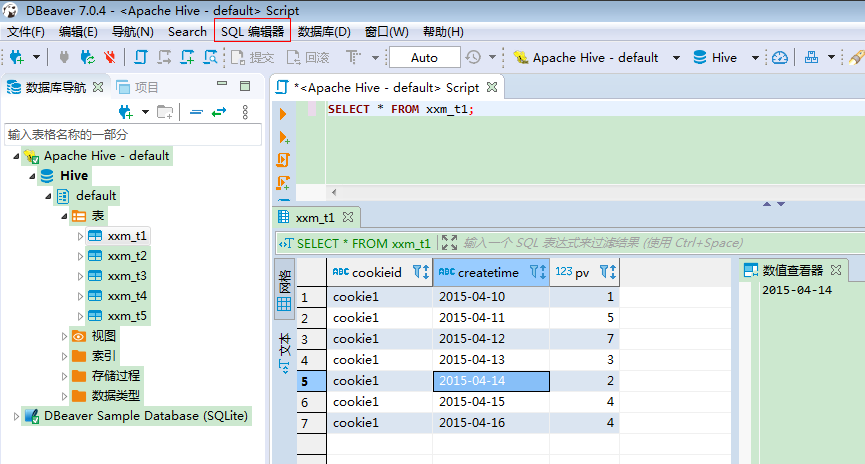
Task: Open the 编辑(E) menu
Action: 78,31
